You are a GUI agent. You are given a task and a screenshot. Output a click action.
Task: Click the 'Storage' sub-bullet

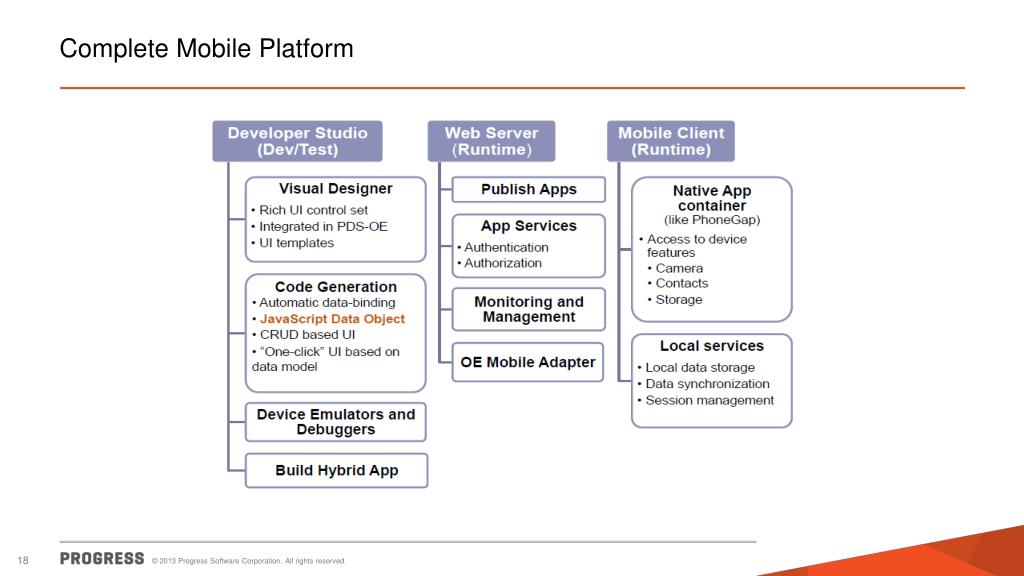pyautogui.click(x=675, y=300)
